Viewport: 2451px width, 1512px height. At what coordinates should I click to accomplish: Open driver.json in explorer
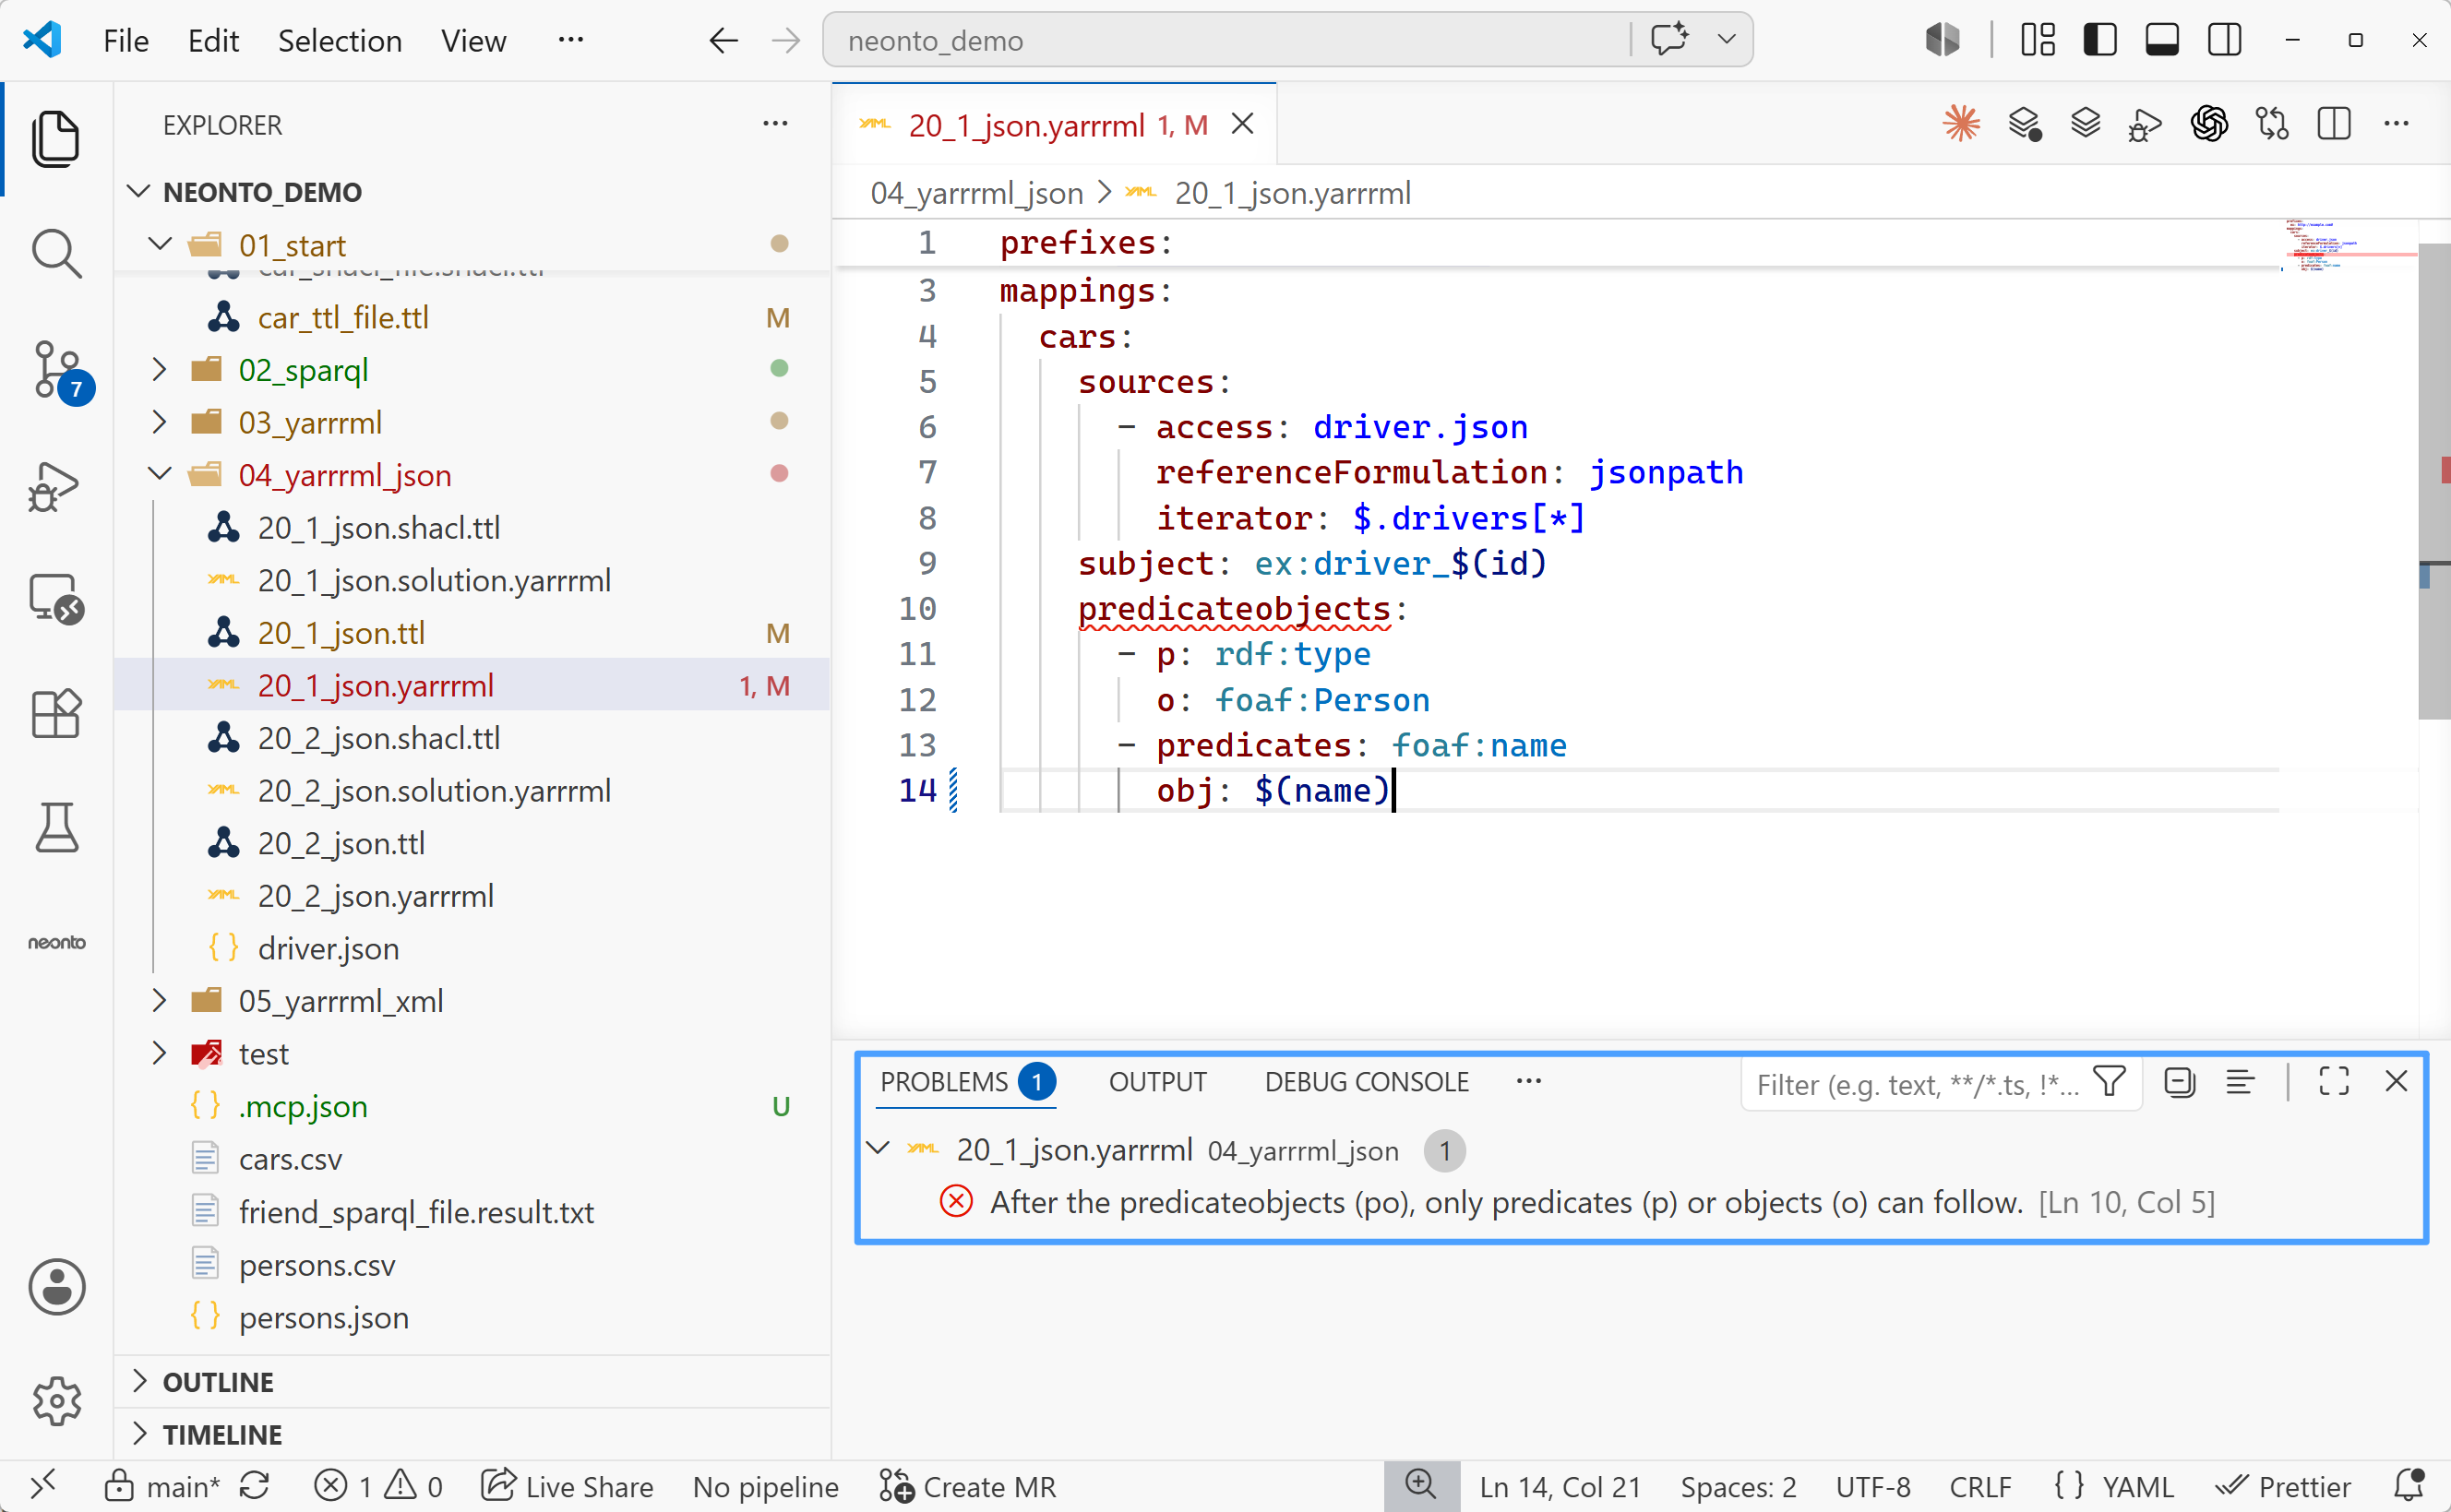328,948
